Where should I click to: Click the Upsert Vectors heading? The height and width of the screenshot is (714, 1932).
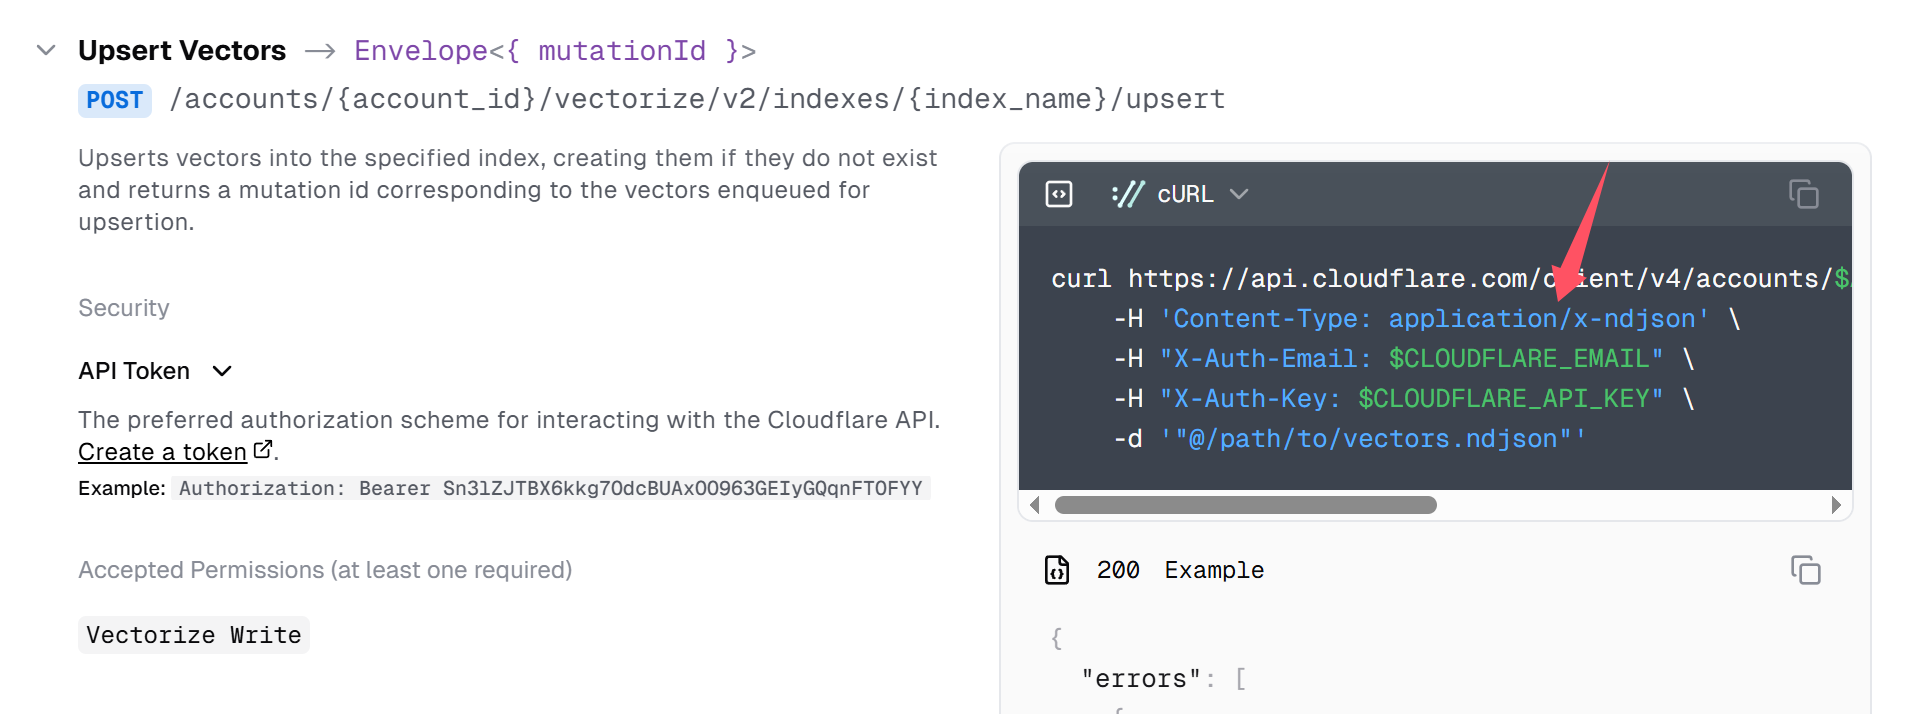point(182,51)
